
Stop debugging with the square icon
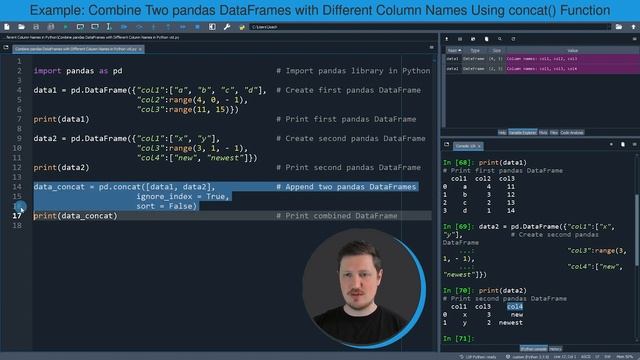click(198, 27)
